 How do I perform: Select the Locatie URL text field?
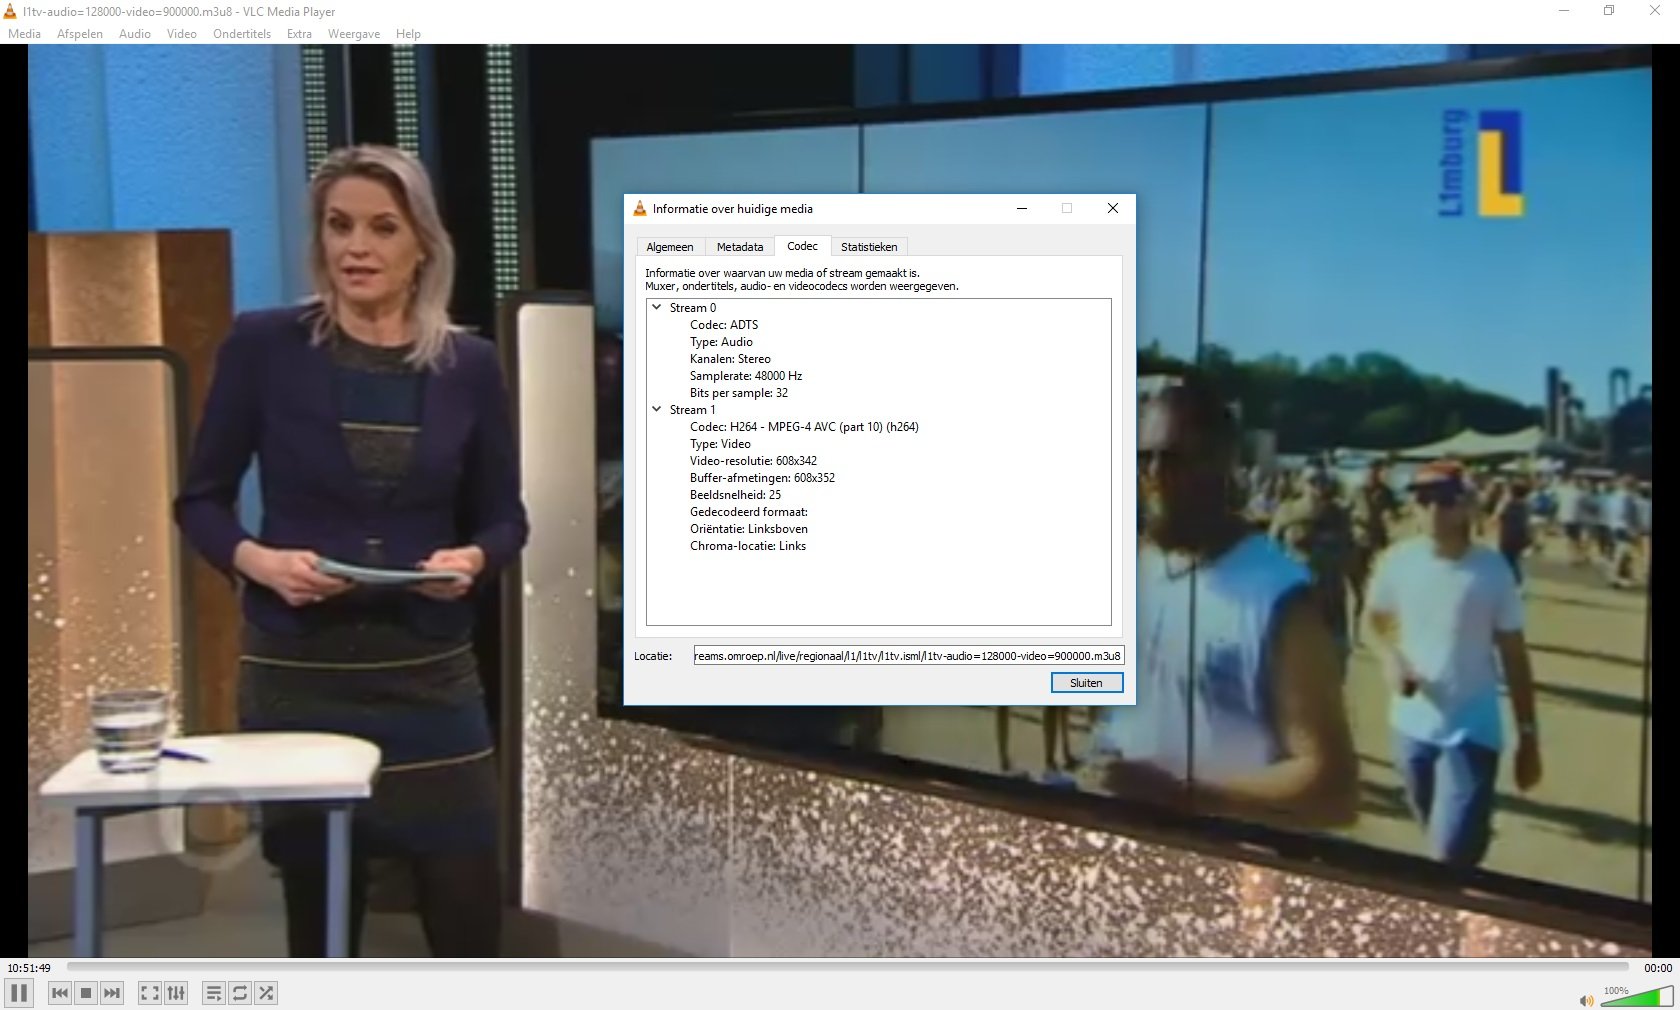[908, 656]
